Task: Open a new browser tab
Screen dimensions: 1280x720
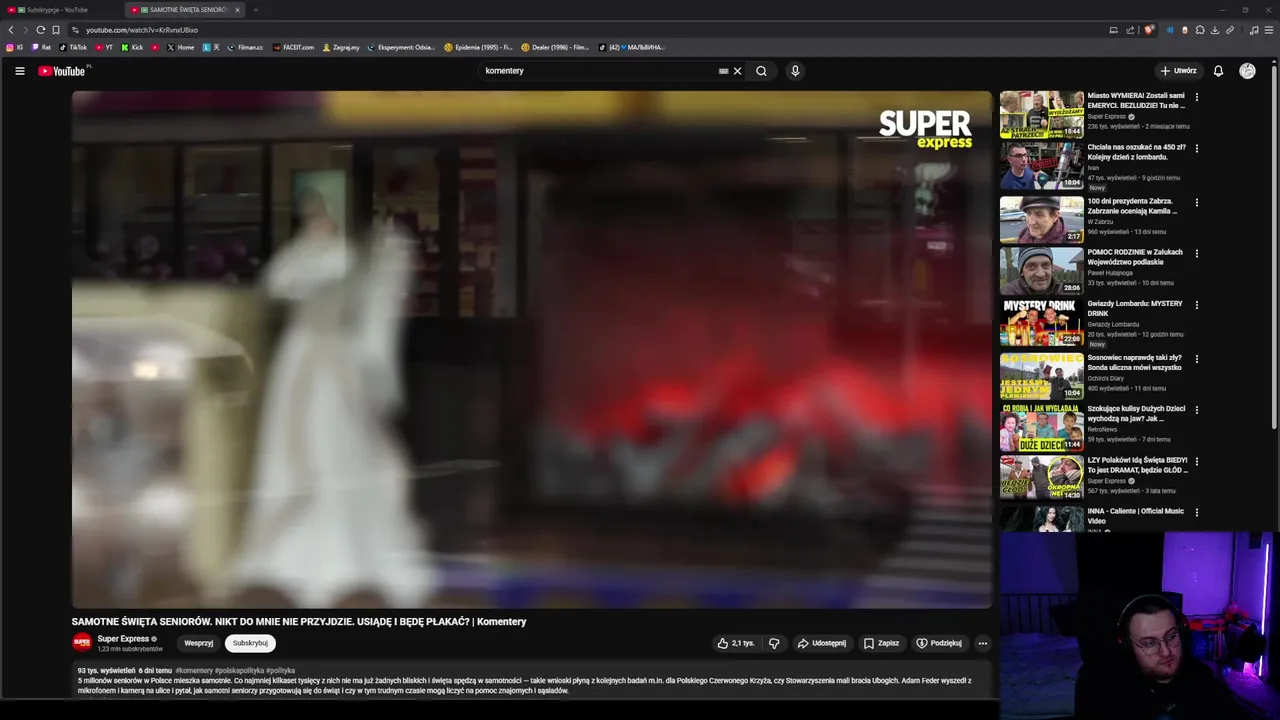Action: (256, 10)
